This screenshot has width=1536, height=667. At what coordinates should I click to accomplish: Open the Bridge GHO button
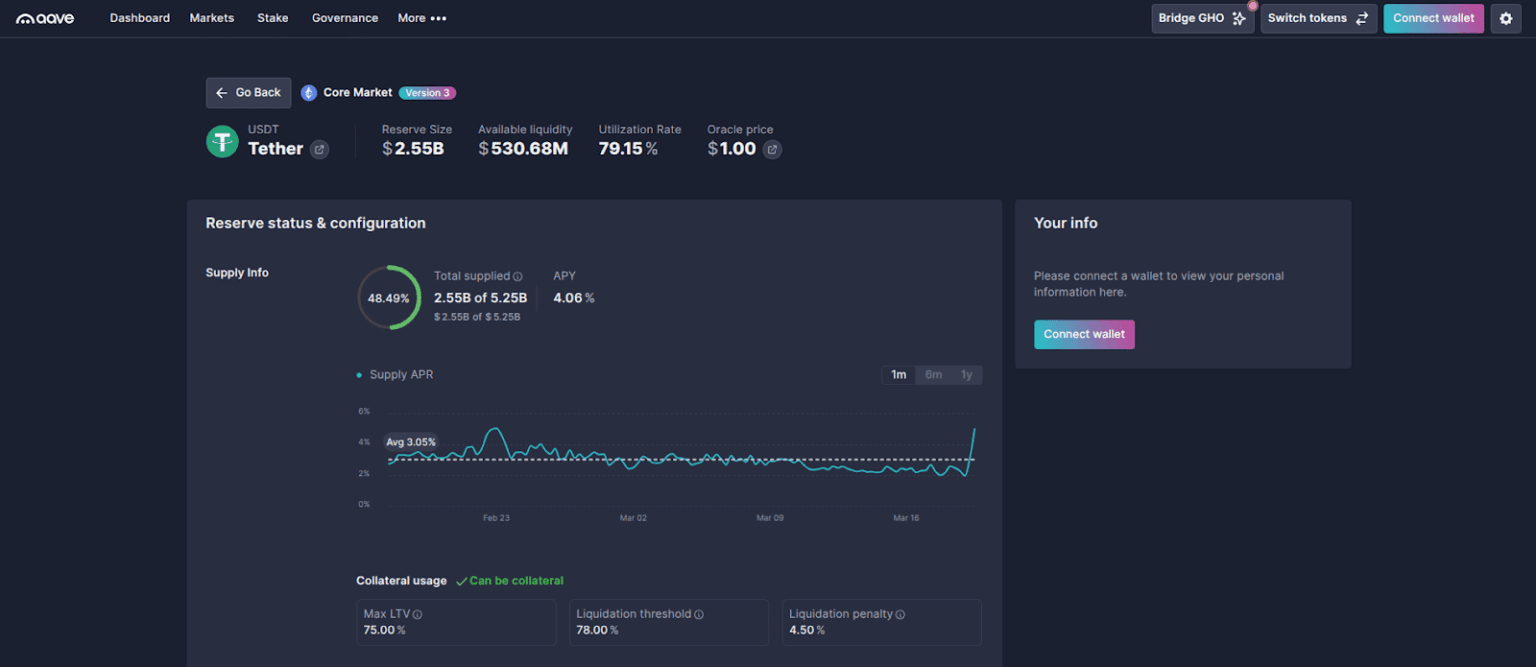coord(1202,18)
